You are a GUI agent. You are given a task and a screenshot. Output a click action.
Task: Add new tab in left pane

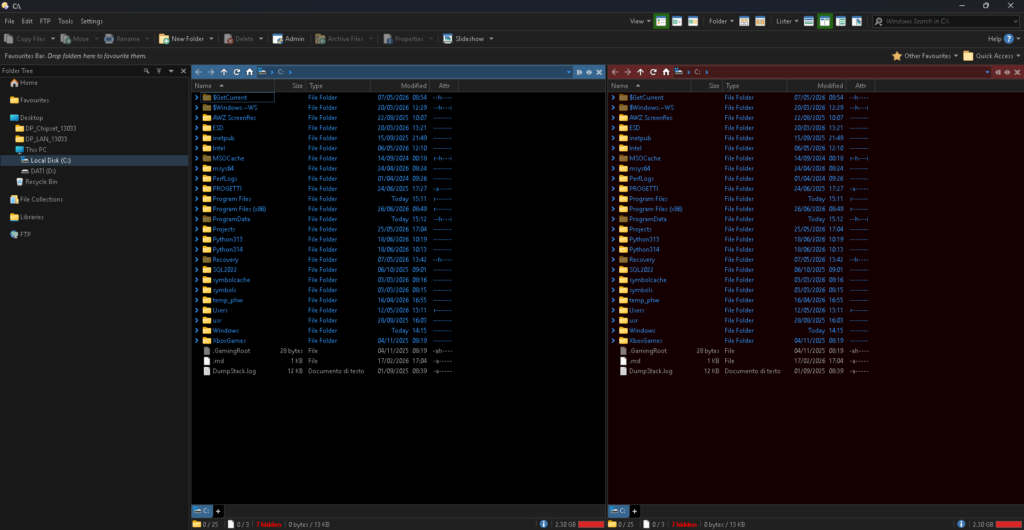[218, 511]
